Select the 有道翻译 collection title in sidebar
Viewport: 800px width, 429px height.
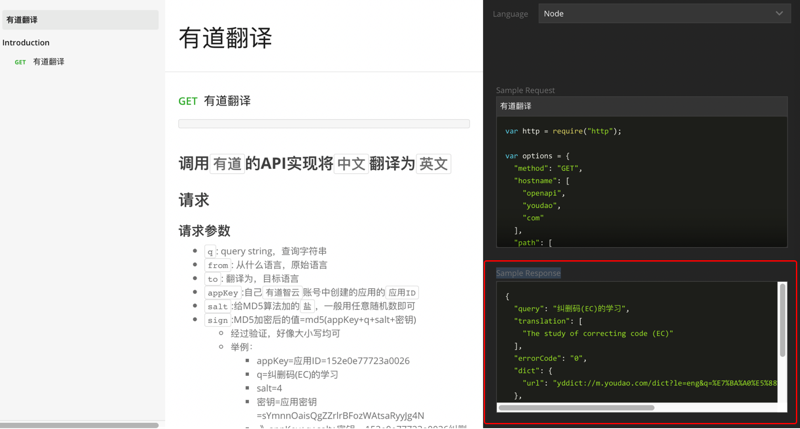coord(80,20)
